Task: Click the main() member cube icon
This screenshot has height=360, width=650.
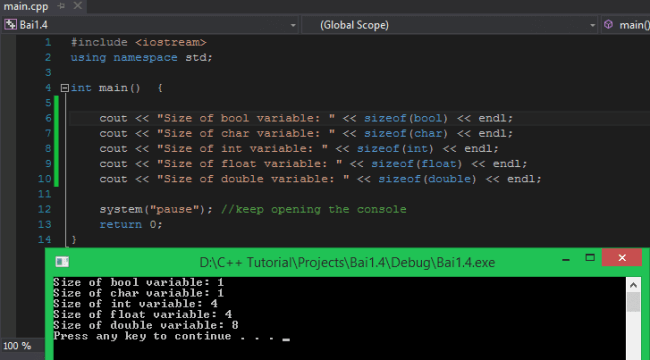Action: tap(608, 25)
